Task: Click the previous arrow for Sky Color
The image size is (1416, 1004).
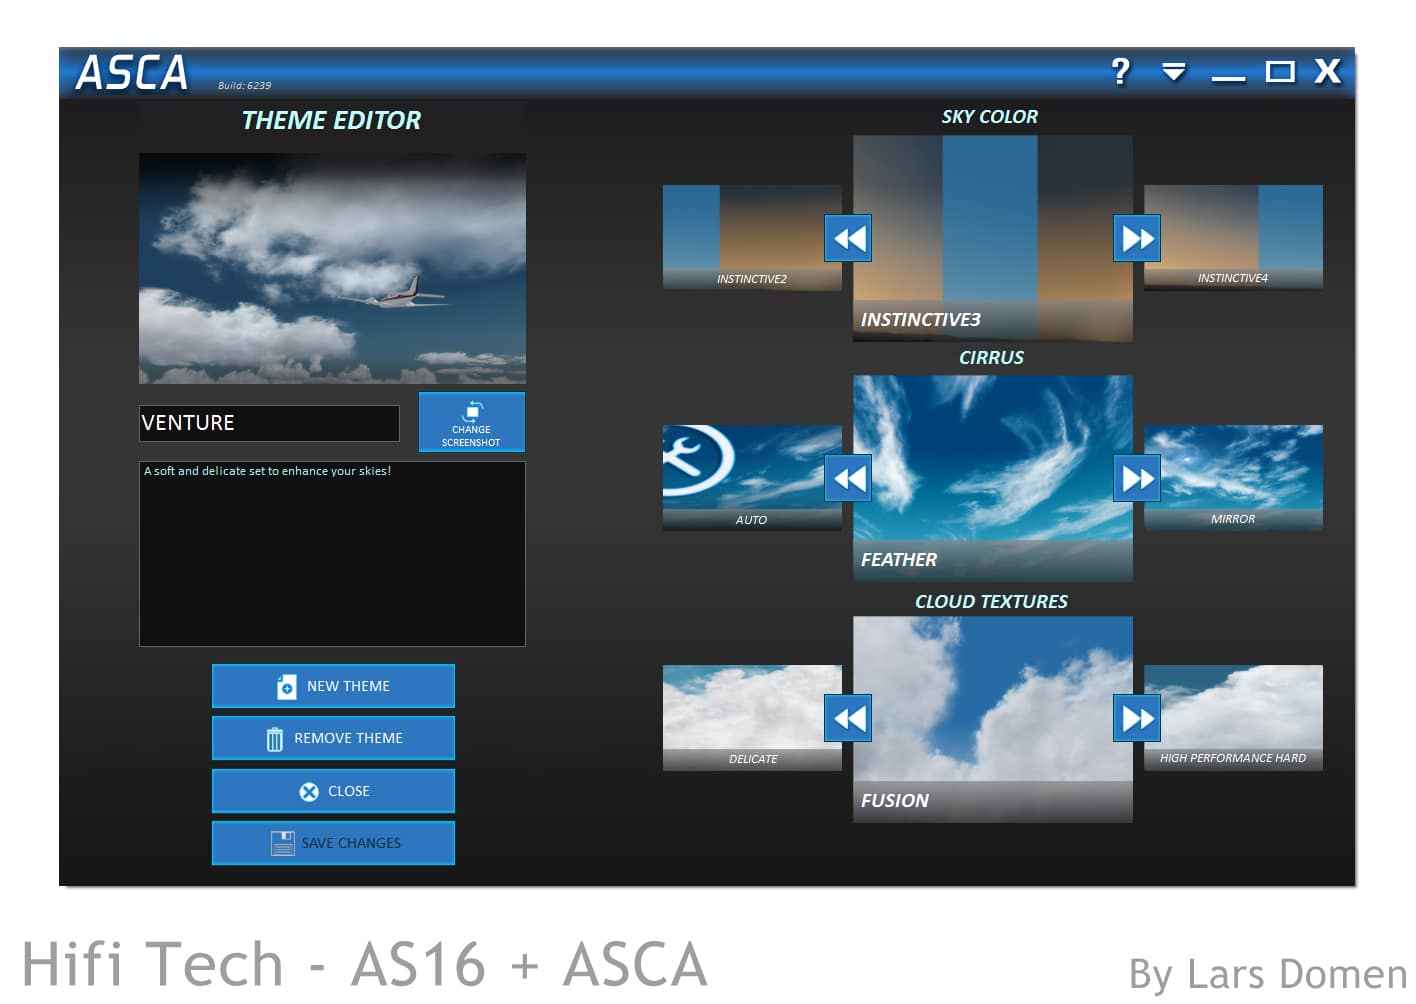Action: click(848, 238)
